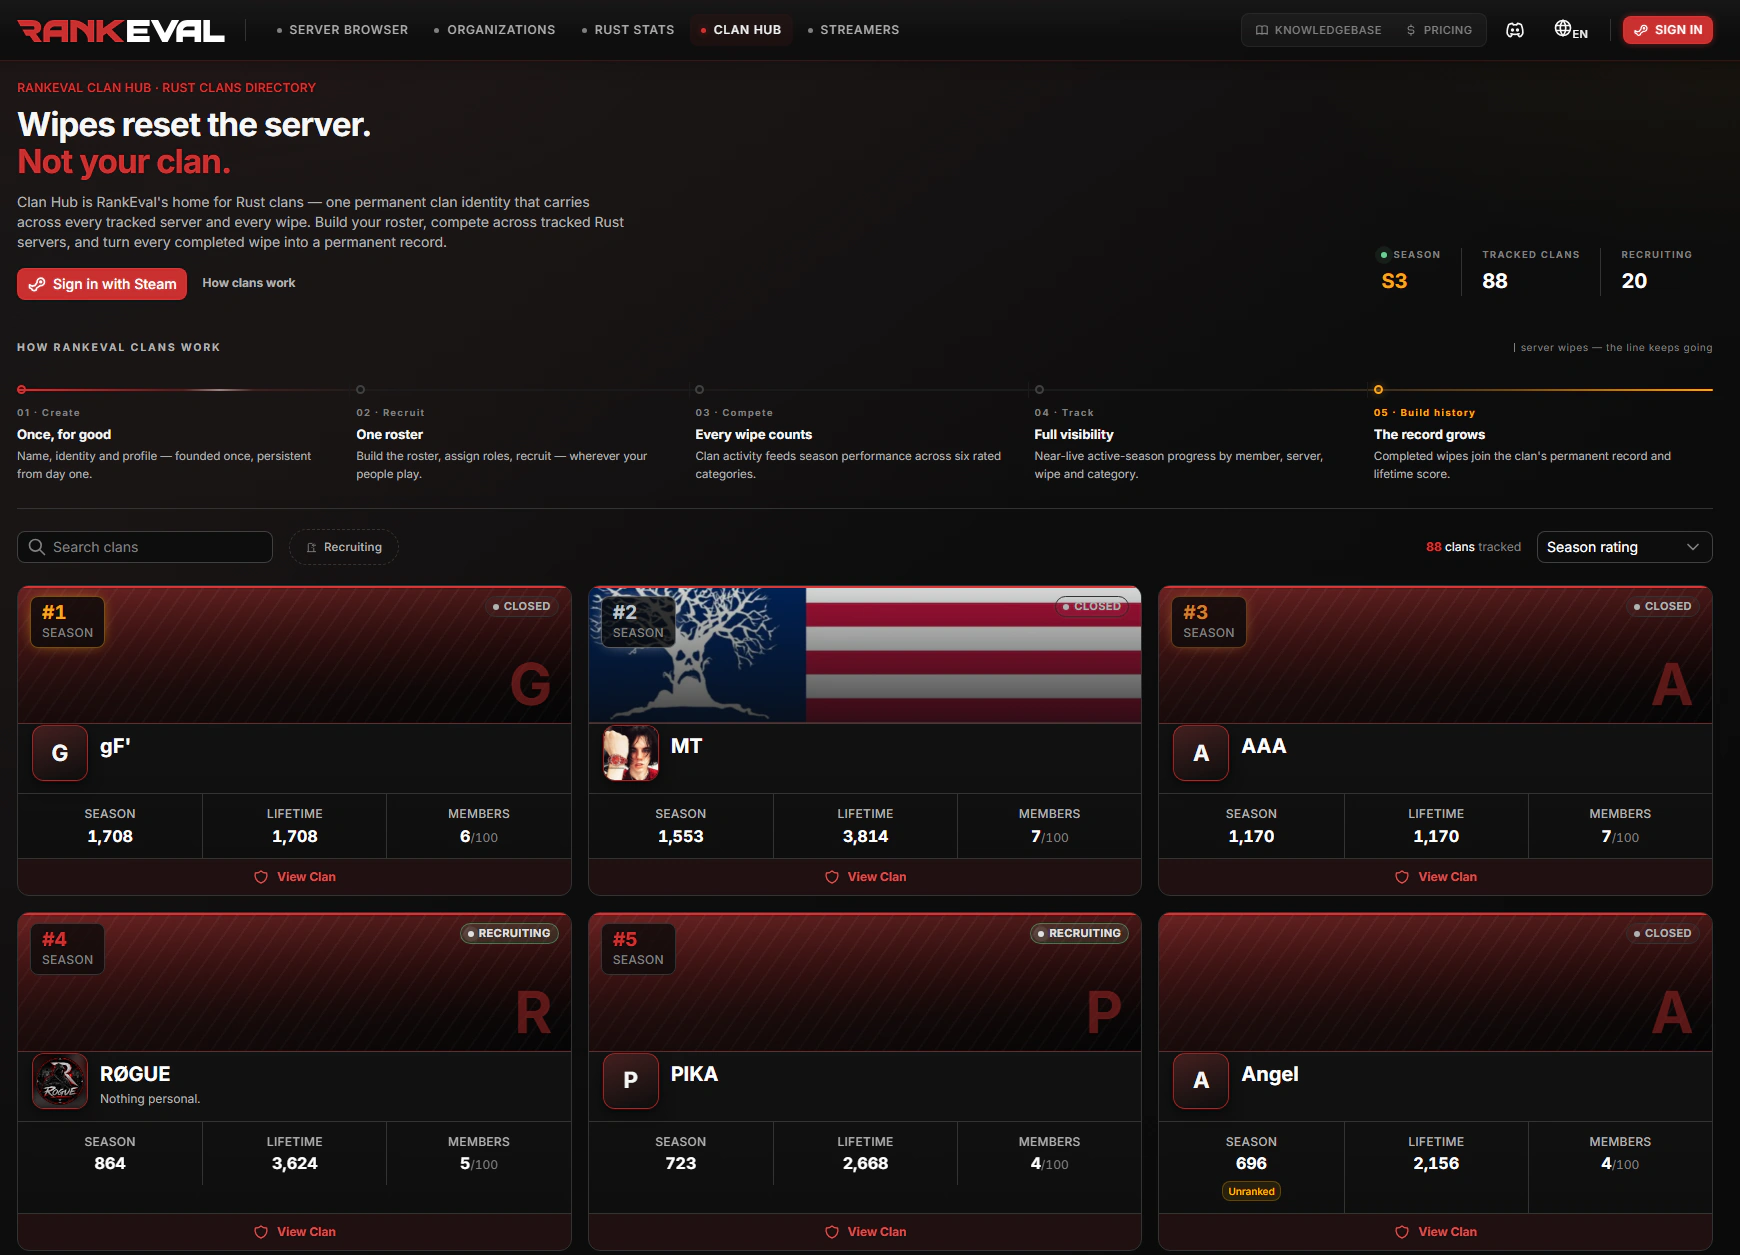Viewport: 1740px width, 1255px height.
Task: Click the Angel clan name
Action: coord(1270,1074)
